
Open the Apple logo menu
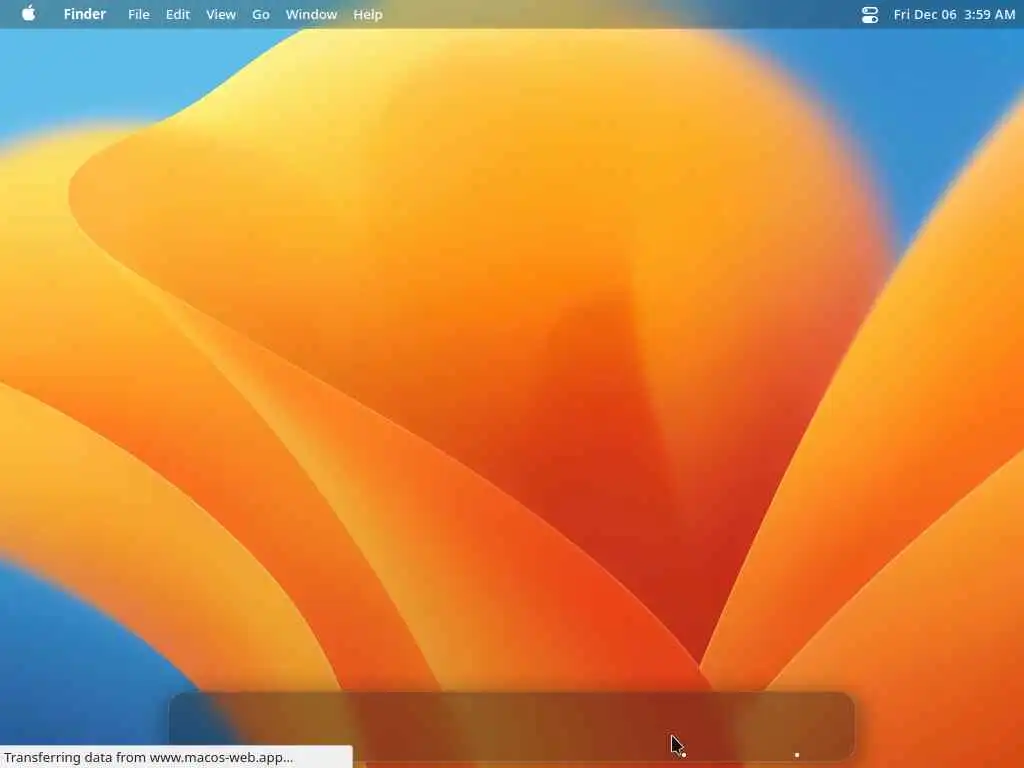tap(29, 14)
